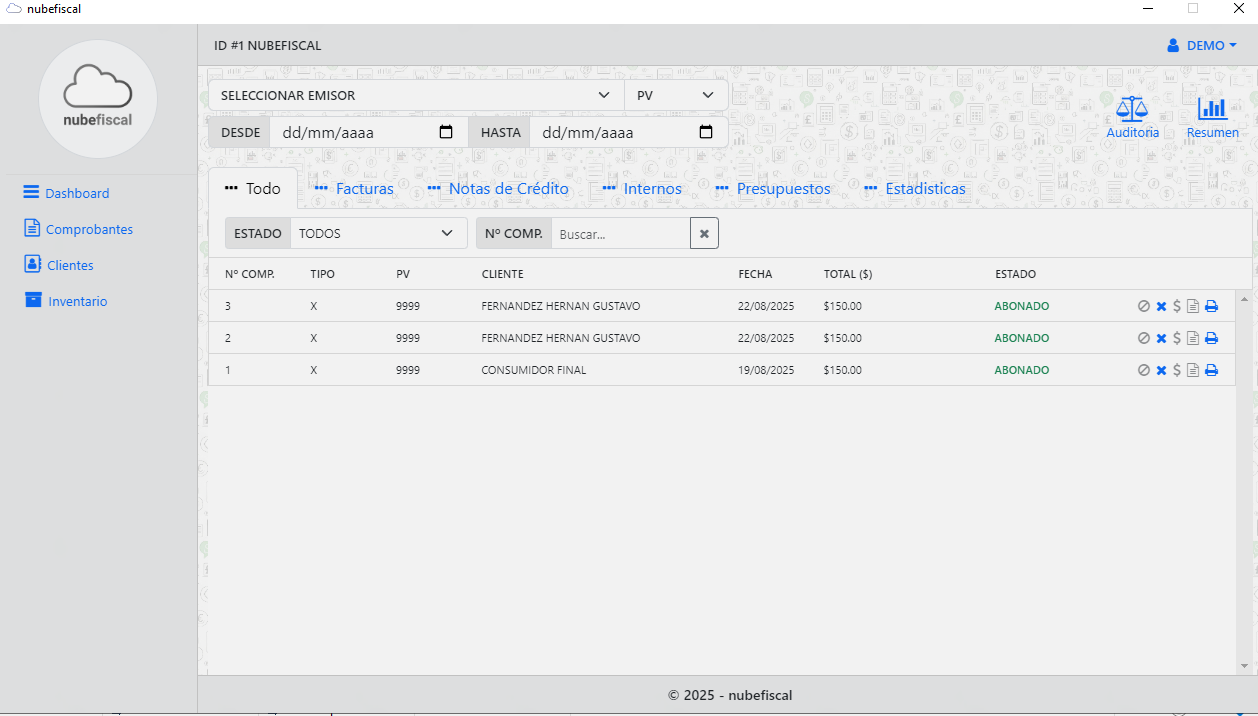Open the PV dropdown
Image resolution: width=1258 pixels, height=716 pixels.
tap(676, 96)
